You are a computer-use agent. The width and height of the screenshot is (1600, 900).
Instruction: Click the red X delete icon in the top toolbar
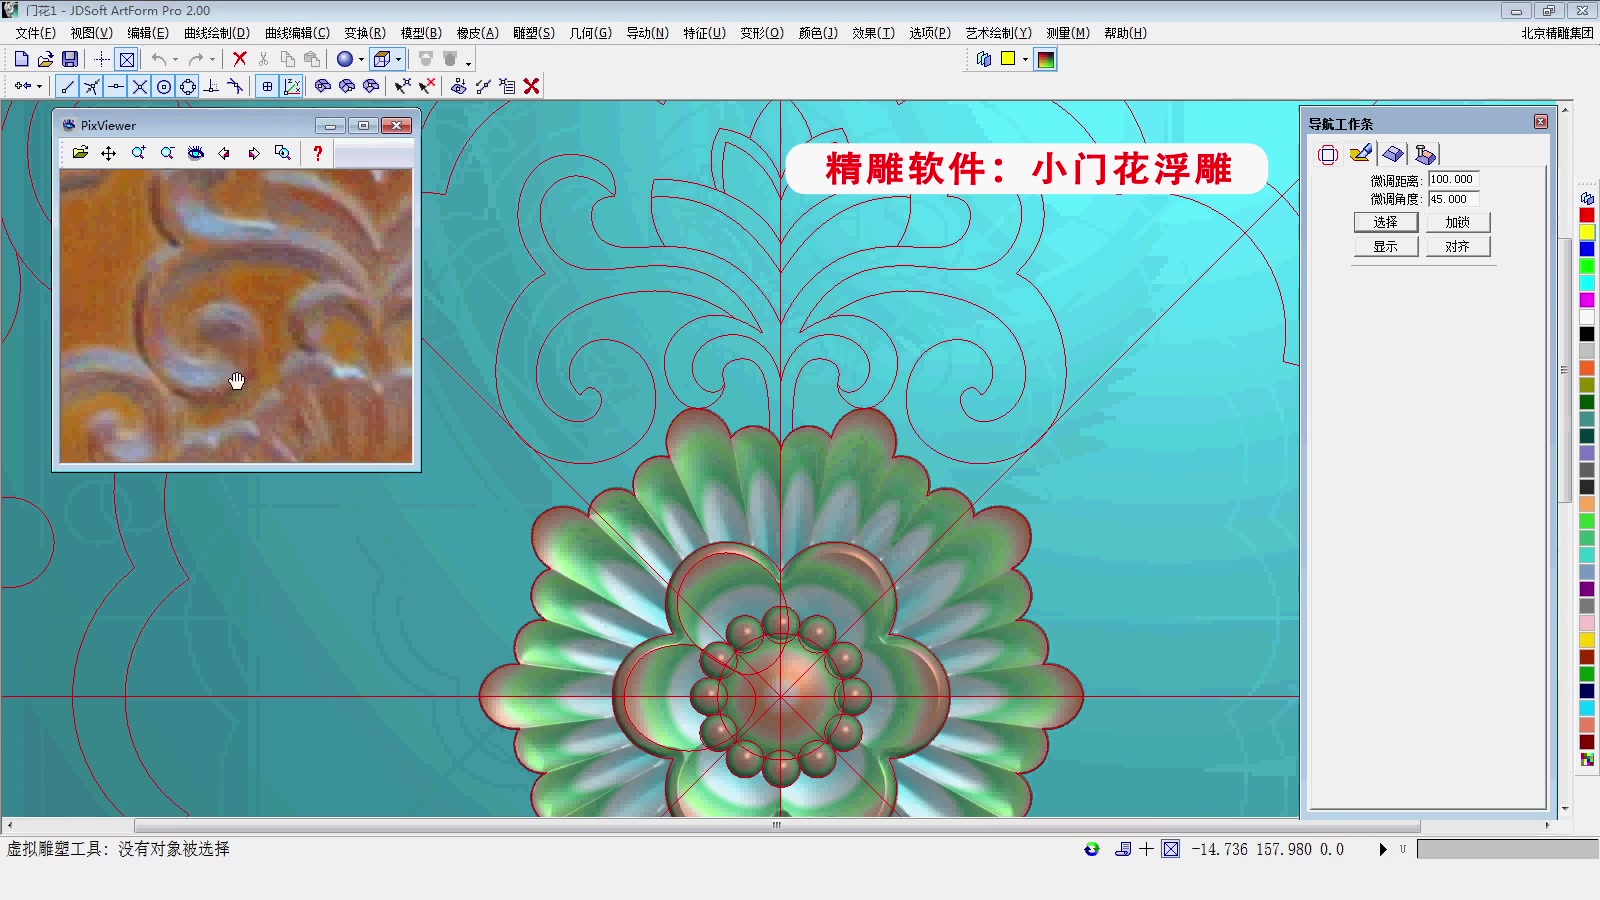click(239, 59)
